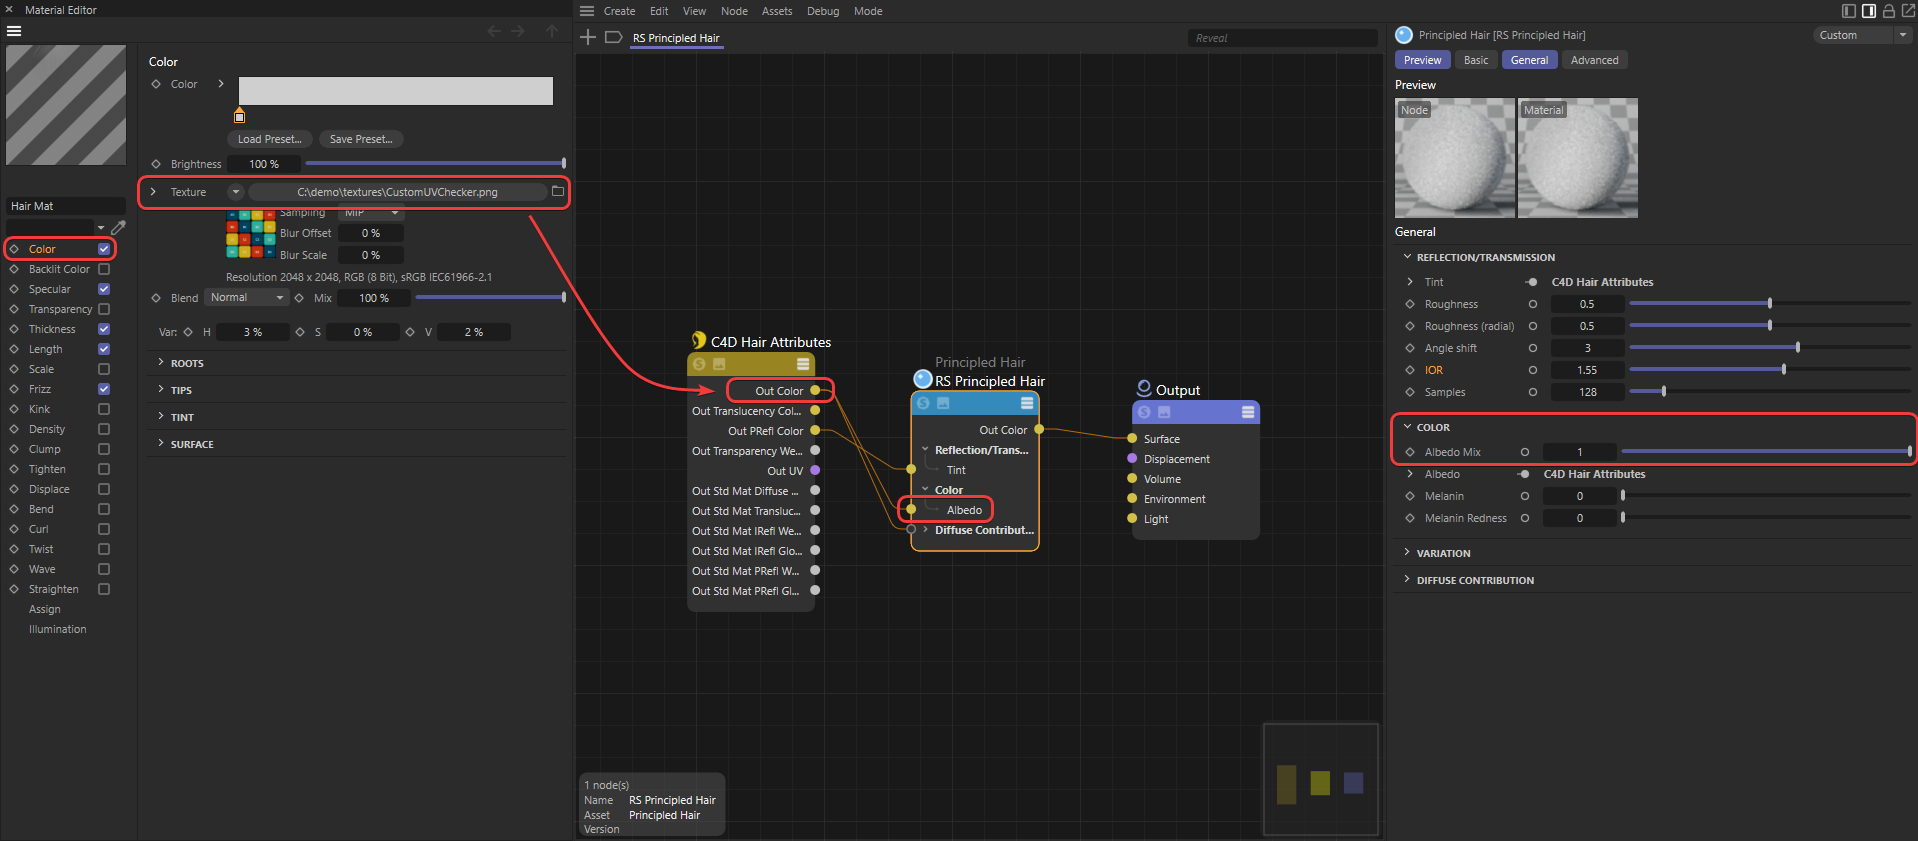1918x841 pixels.
Task: Click the plus icon in node editor
Action: (588, 37)
